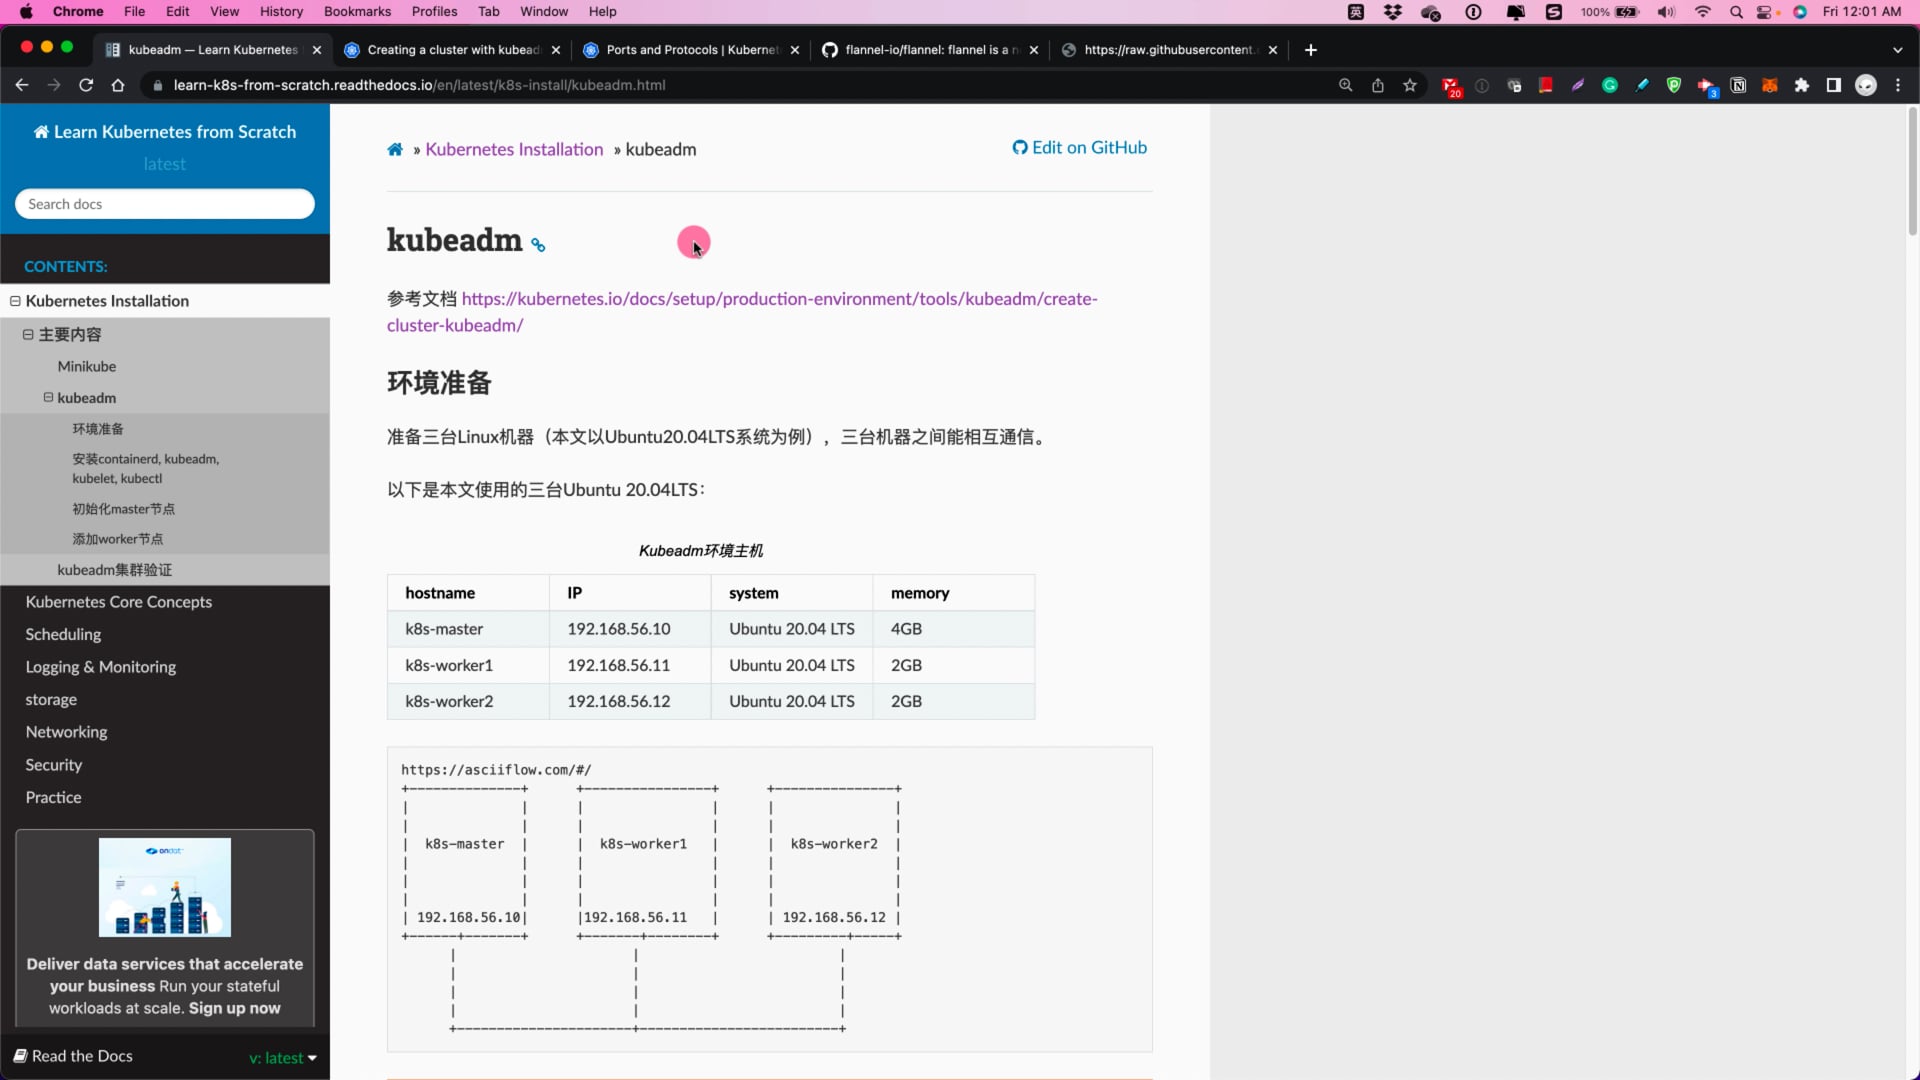Image resolution: width=1920 pixels, height=1080 pixels.
Task: Open a new tab with plus icon
Action: (x=1311, y=50)
